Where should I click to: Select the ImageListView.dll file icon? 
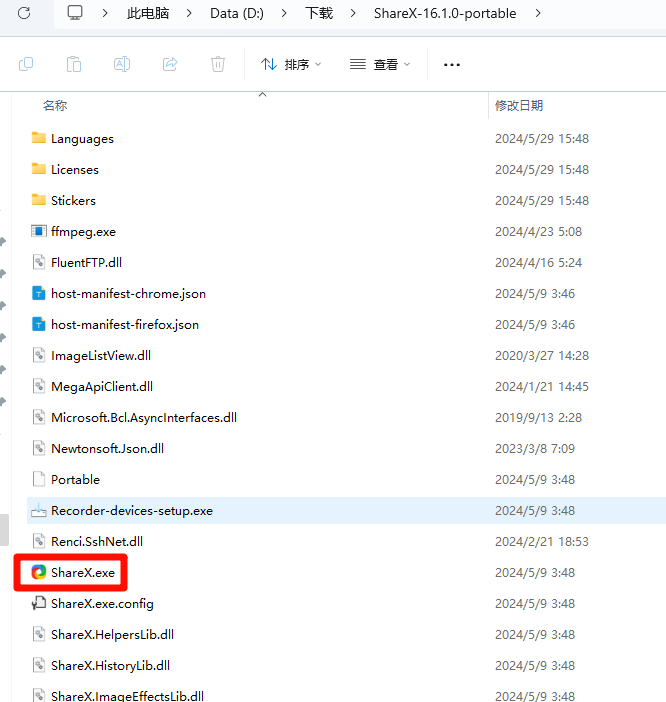coord(39,355)
